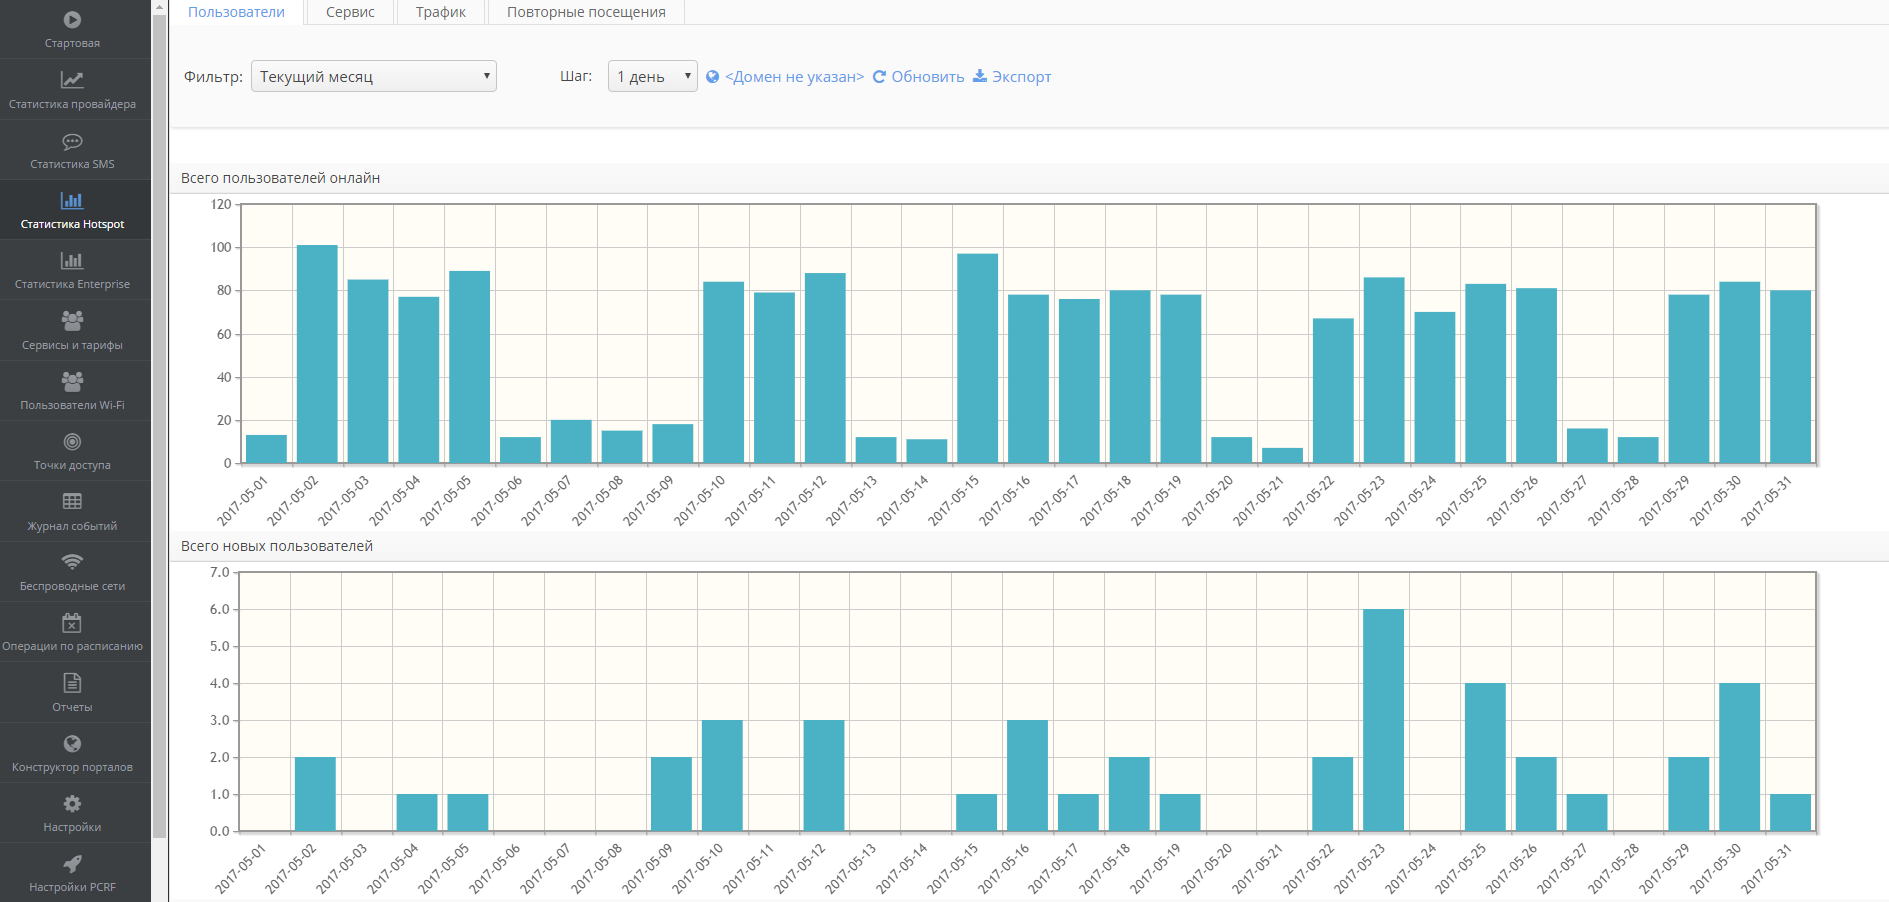The height and width of the screenshot is (902, 1889).
Task: Open the Повторные посещения tab
Action: click(586, 12)
